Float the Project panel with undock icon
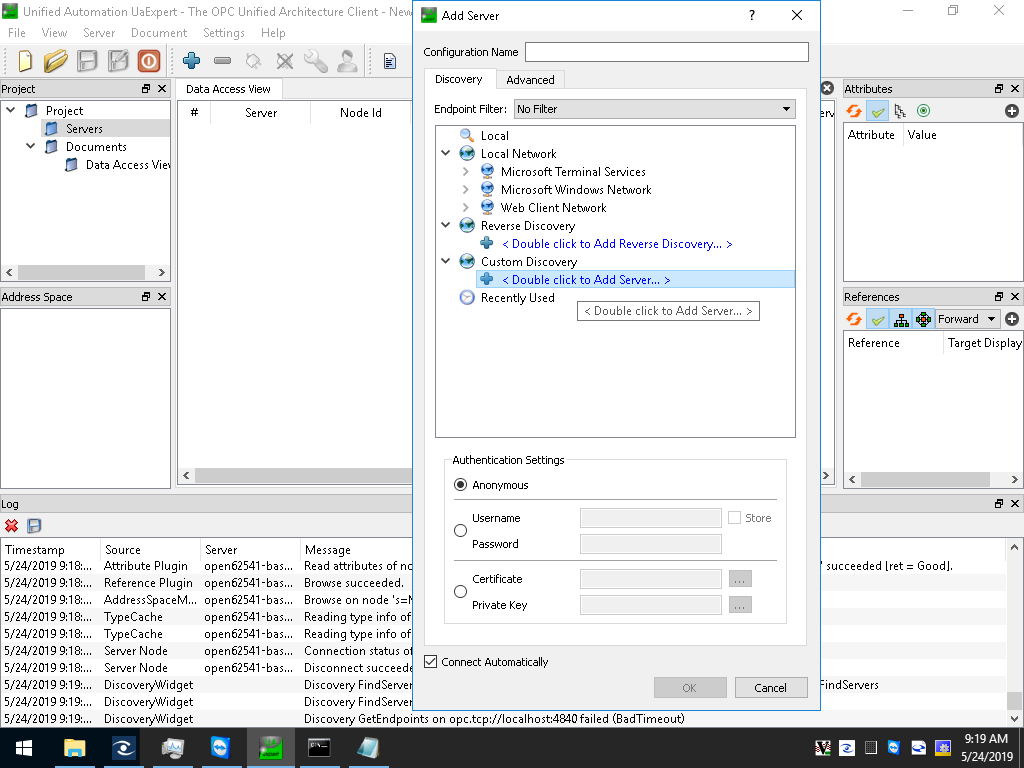This screenshot has height=768, width=1024. [x=146, y=89]
